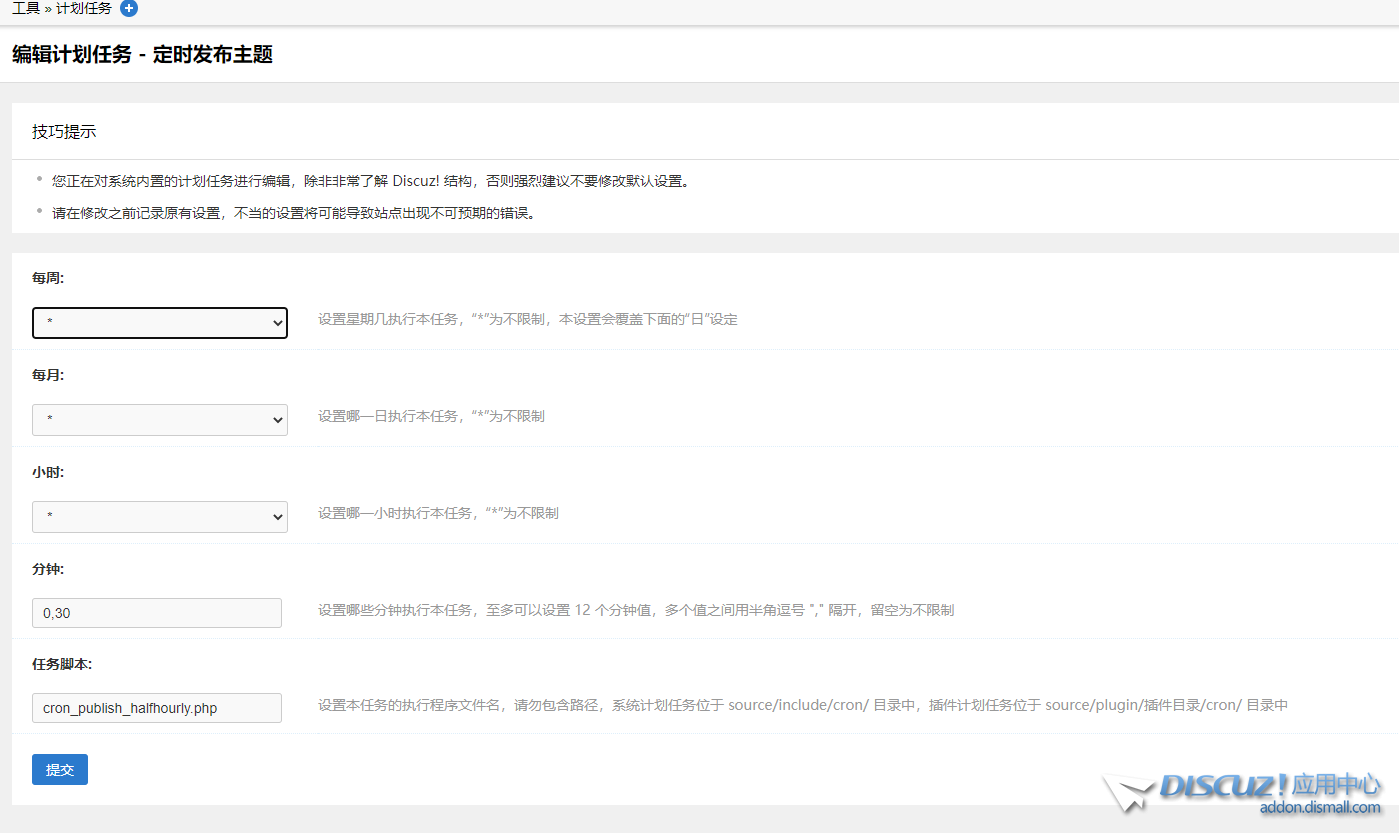
Task: Click the cron_publish_halfhourly.php script field
Action: 157,708
